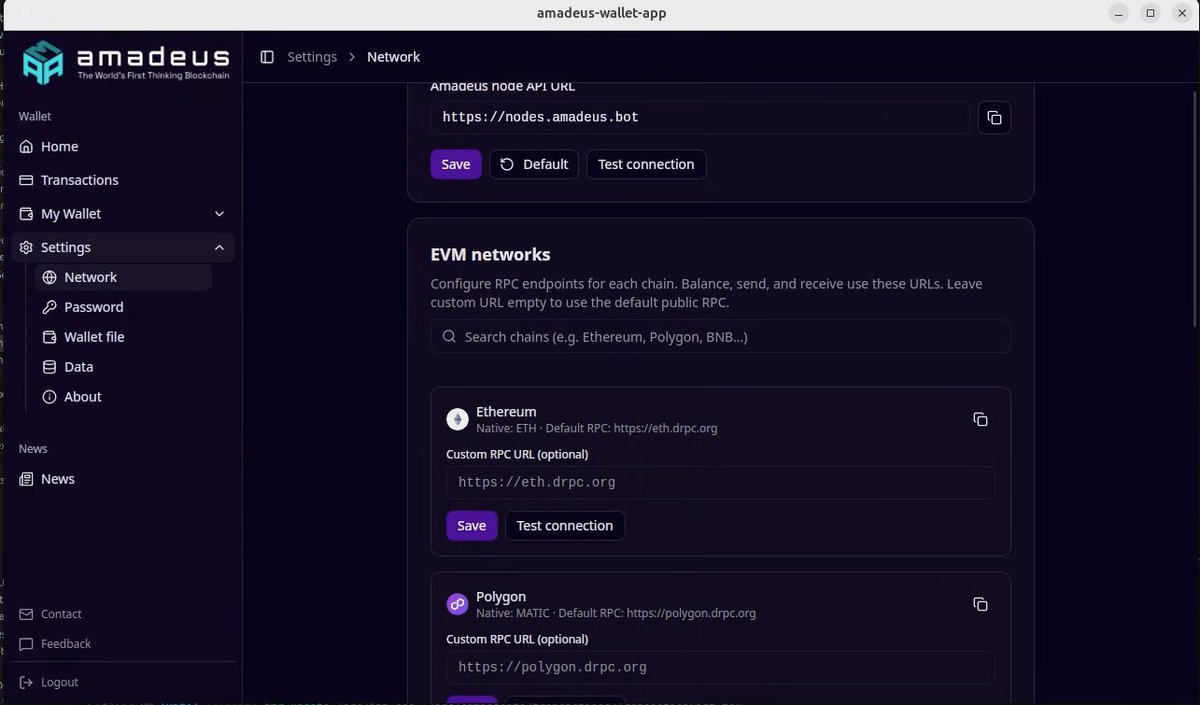The image size is (1200, 705).
Task: Click the Network globe icon
Action: pos(50,277)
